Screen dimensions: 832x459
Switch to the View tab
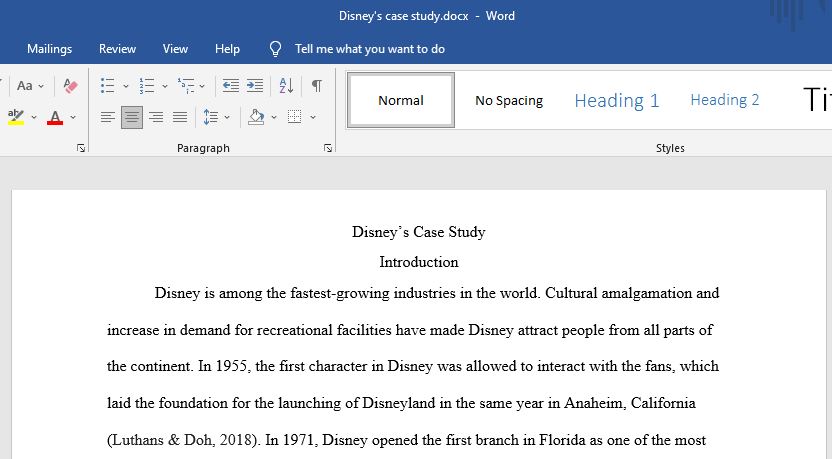point(175,49)
